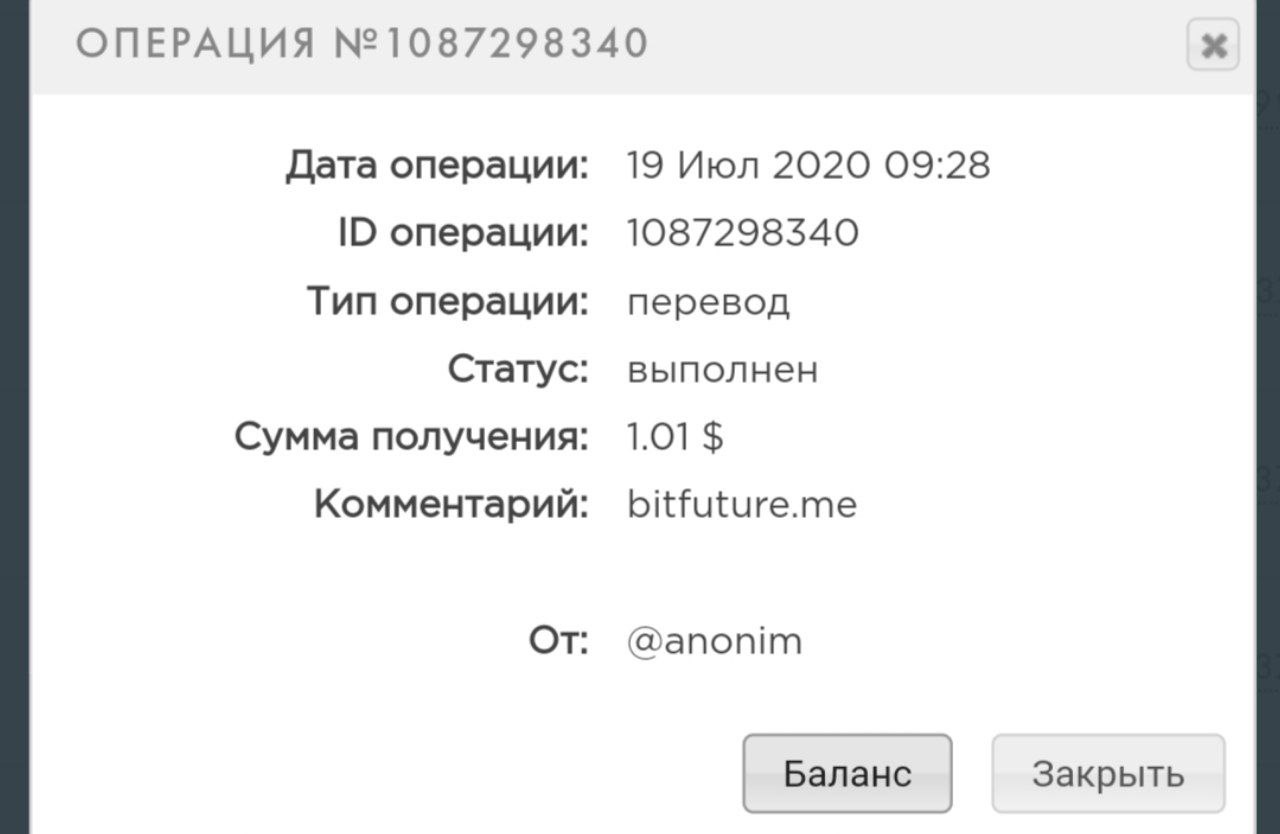Open the bitfuture.me comment text
1280x834 pixels.
click(742, 505)
